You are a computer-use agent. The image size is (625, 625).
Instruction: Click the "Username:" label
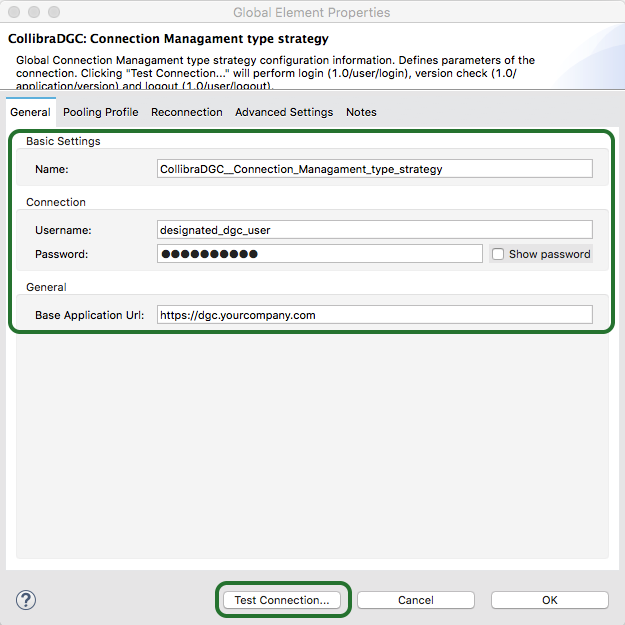(x=63, y=230)
